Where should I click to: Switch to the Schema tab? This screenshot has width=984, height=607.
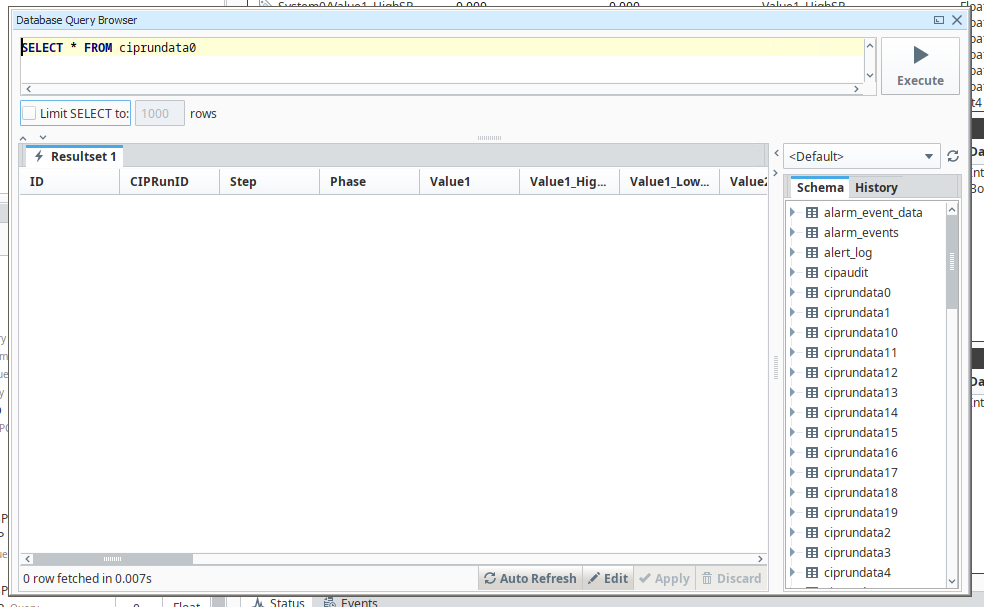pyautogui.click(x=820, y=187)
